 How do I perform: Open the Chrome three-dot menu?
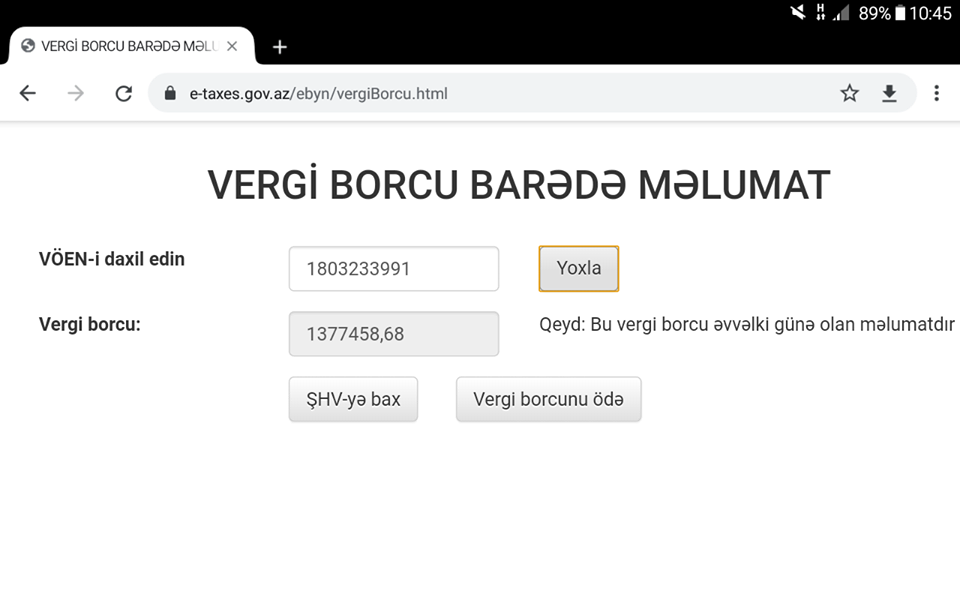click(x=937, y=92)
